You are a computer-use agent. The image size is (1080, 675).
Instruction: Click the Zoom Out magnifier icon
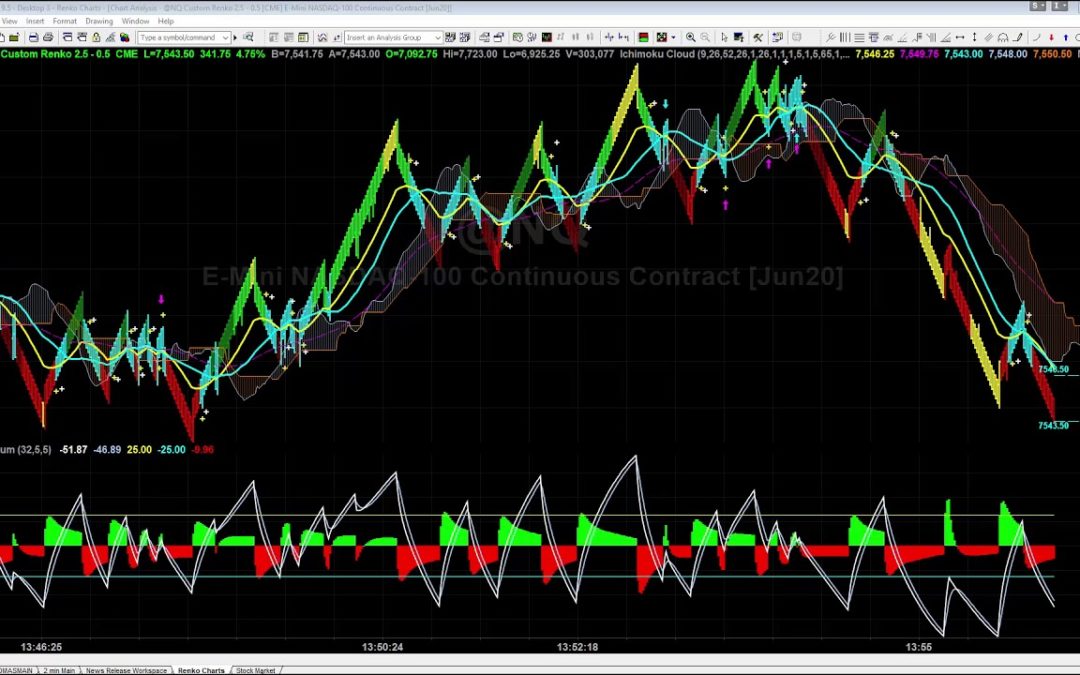tap(706, 37)
